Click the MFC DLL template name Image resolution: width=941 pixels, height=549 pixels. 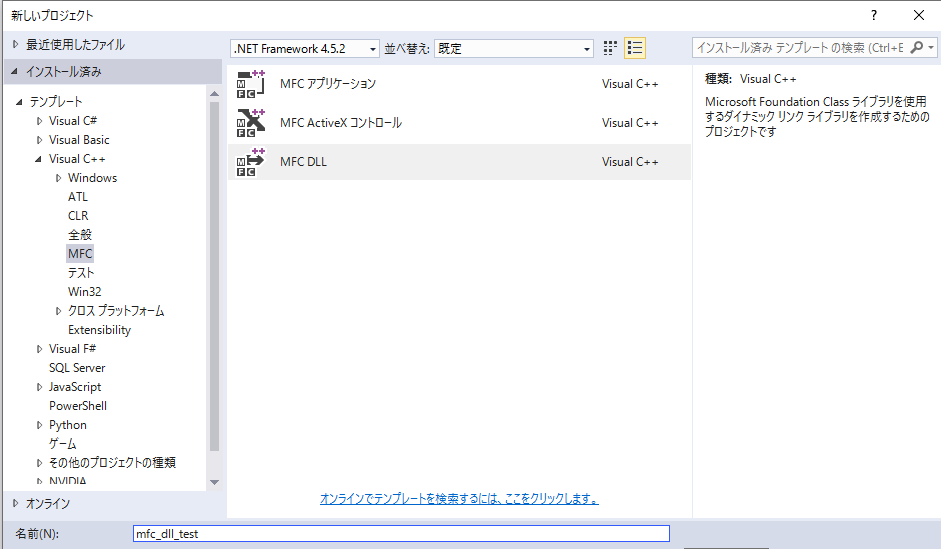[303, 162]
